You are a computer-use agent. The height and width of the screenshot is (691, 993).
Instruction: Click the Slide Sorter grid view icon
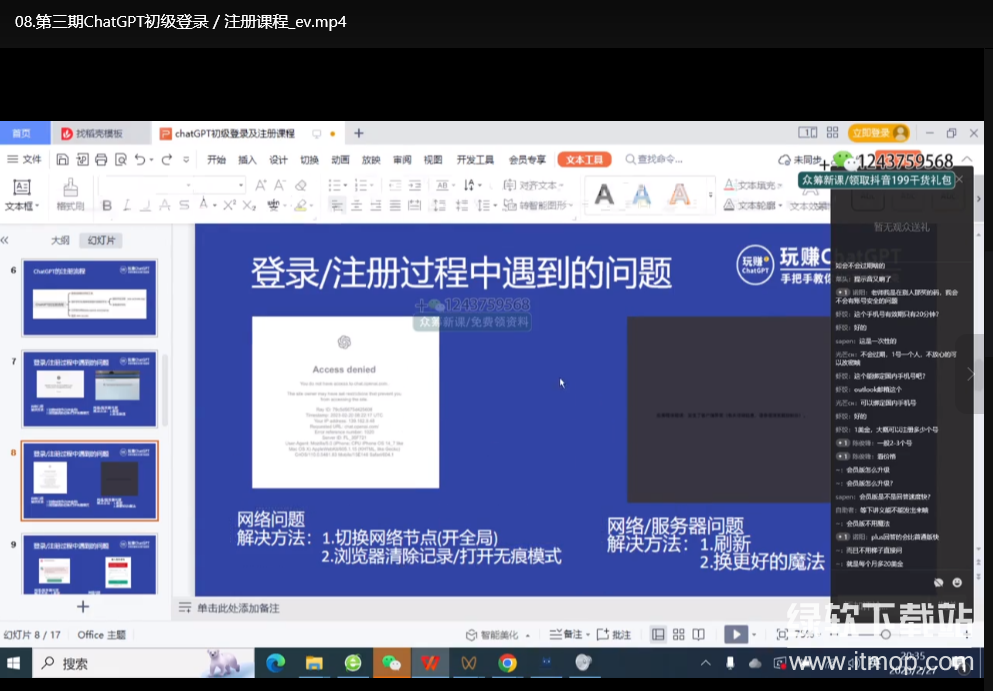coord(679,634)
